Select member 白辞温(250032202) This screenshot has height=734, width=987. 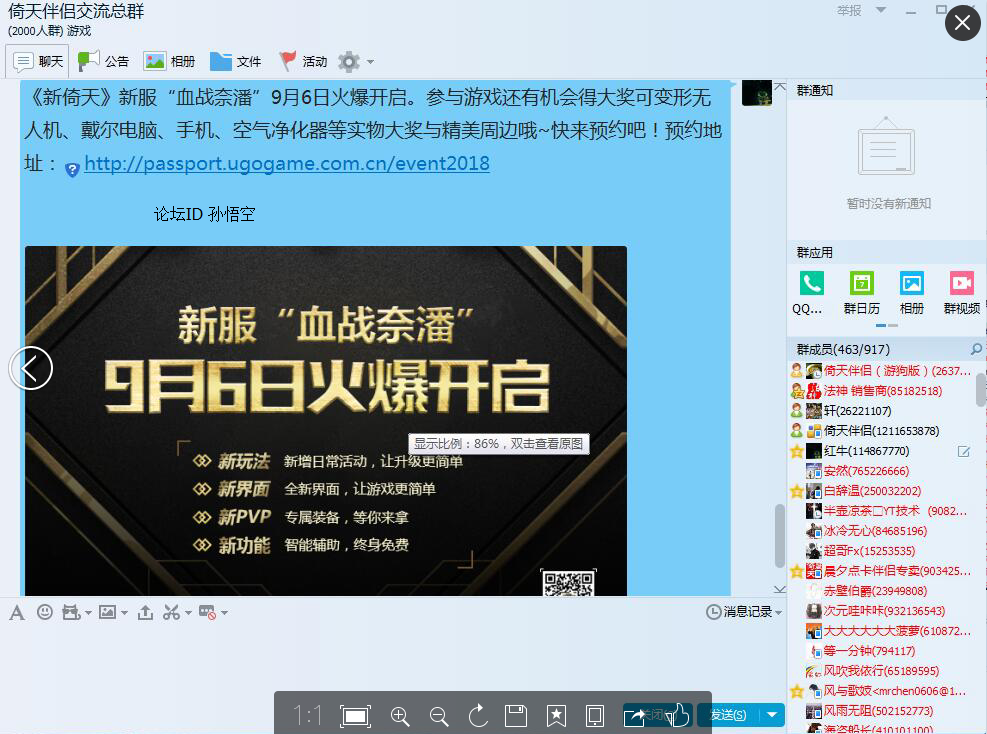(881, 491)
